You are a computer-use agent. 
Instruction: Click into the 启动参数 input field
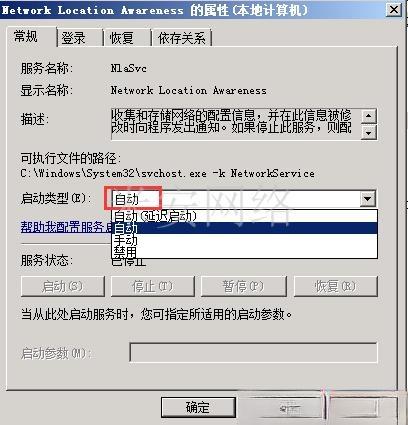click(253, 352)
